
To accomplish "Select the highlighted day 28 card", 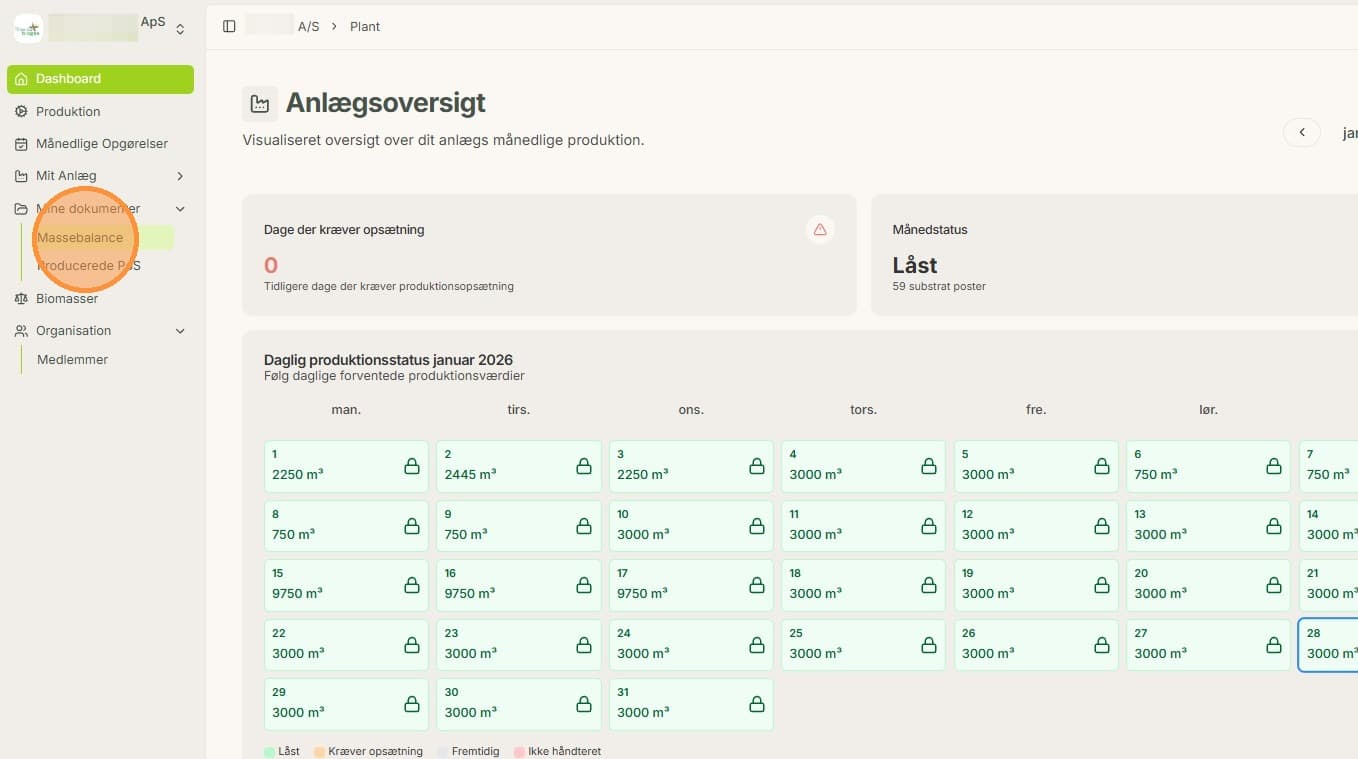I will (1328, 645).
